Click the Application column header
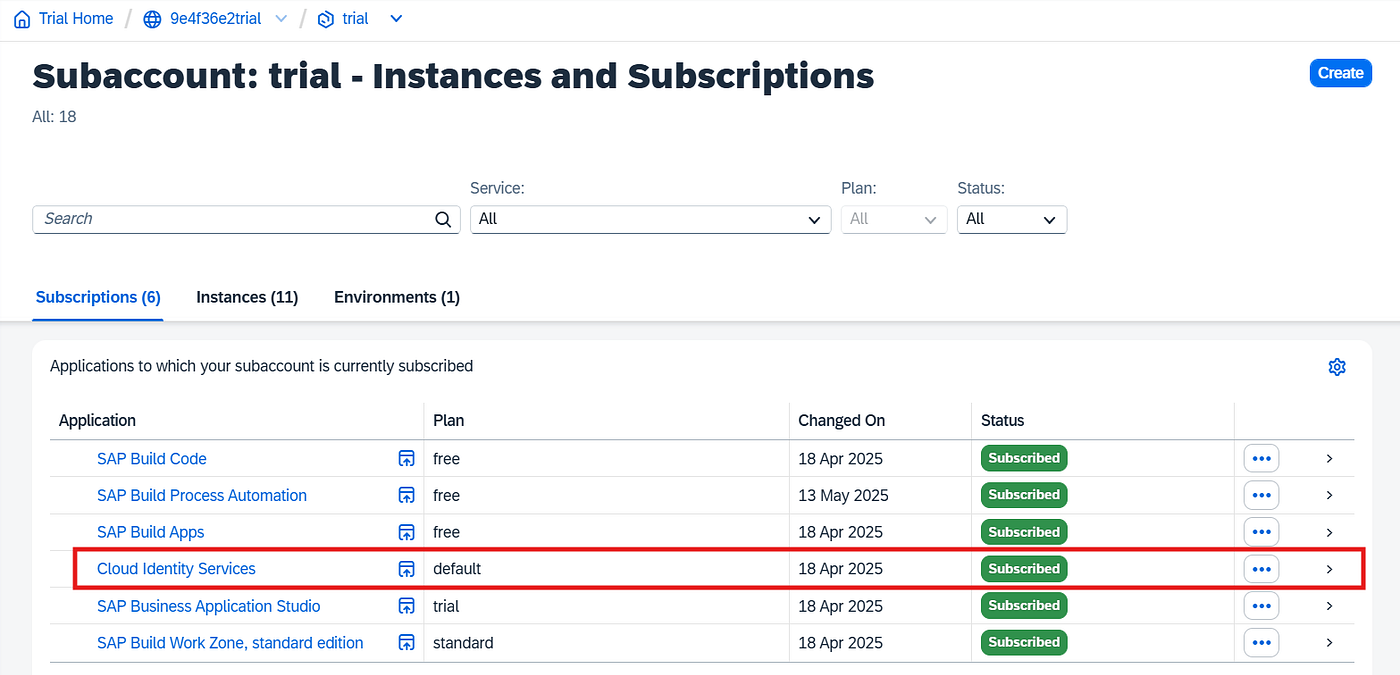 click(x=97, y=421)
